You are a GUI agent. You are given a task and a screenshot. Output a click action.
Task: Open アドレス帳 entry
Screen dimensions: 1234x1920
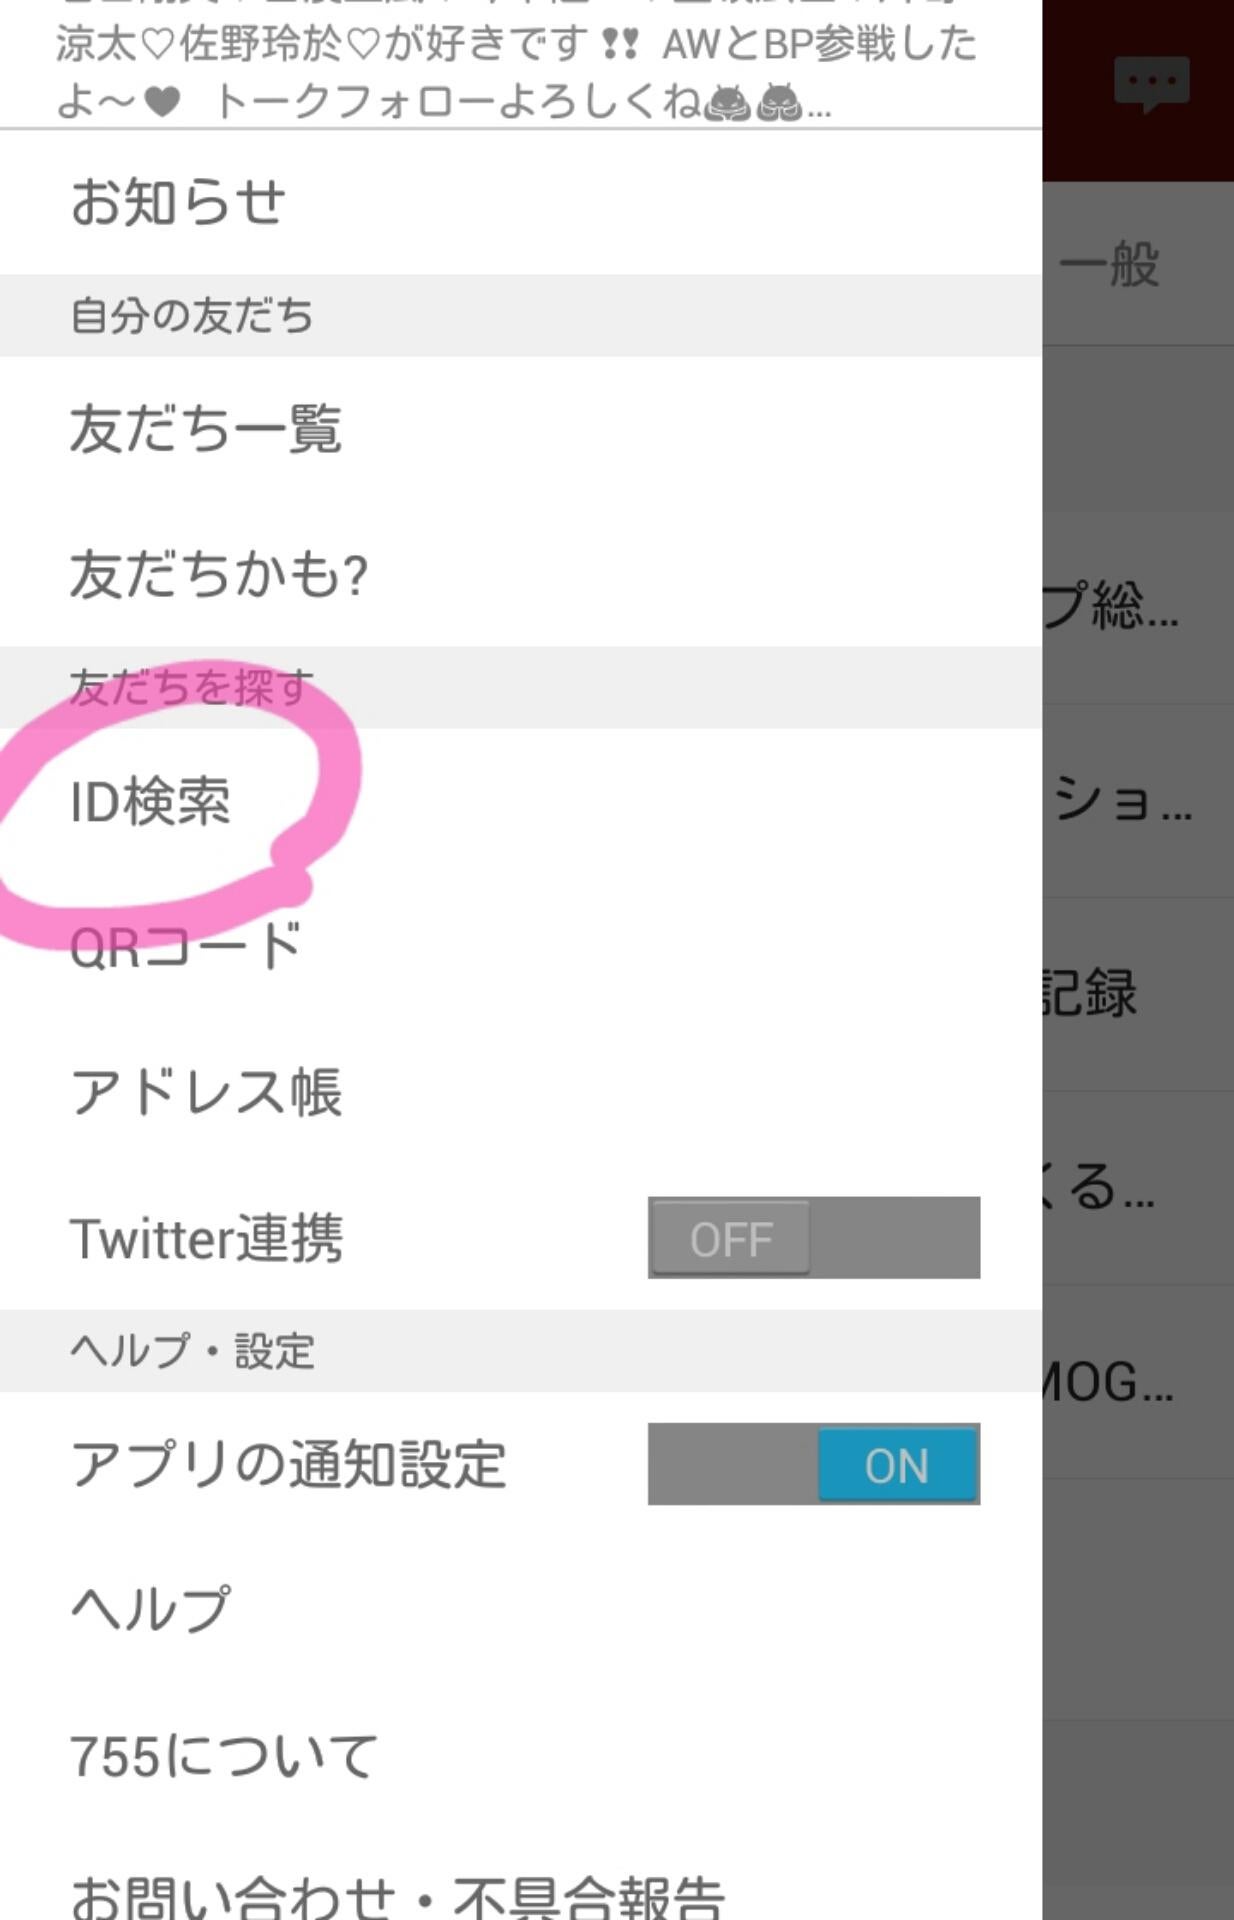[x=206, y=1092]
